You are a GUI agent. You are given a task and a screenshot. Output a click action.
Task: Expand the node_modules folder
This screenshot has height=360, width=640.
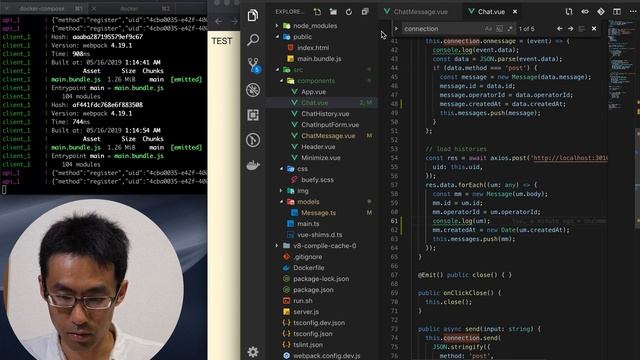[x=277, y=26]
